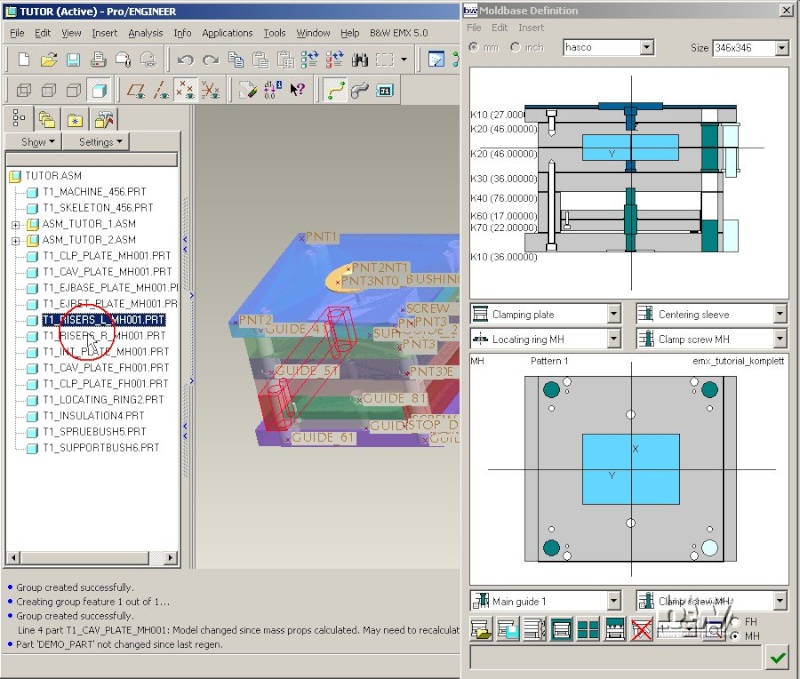Open the Centering sleeve dropdown
Viewport: 800px width, 679px height.
[780, 314]
